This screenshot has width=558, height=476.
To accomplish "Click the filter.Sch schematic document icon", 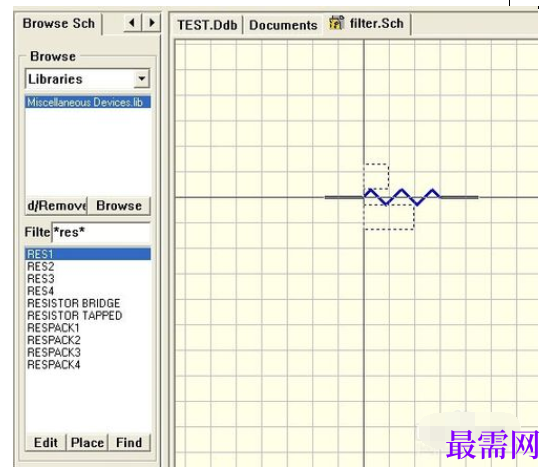I will coord(336,23).
